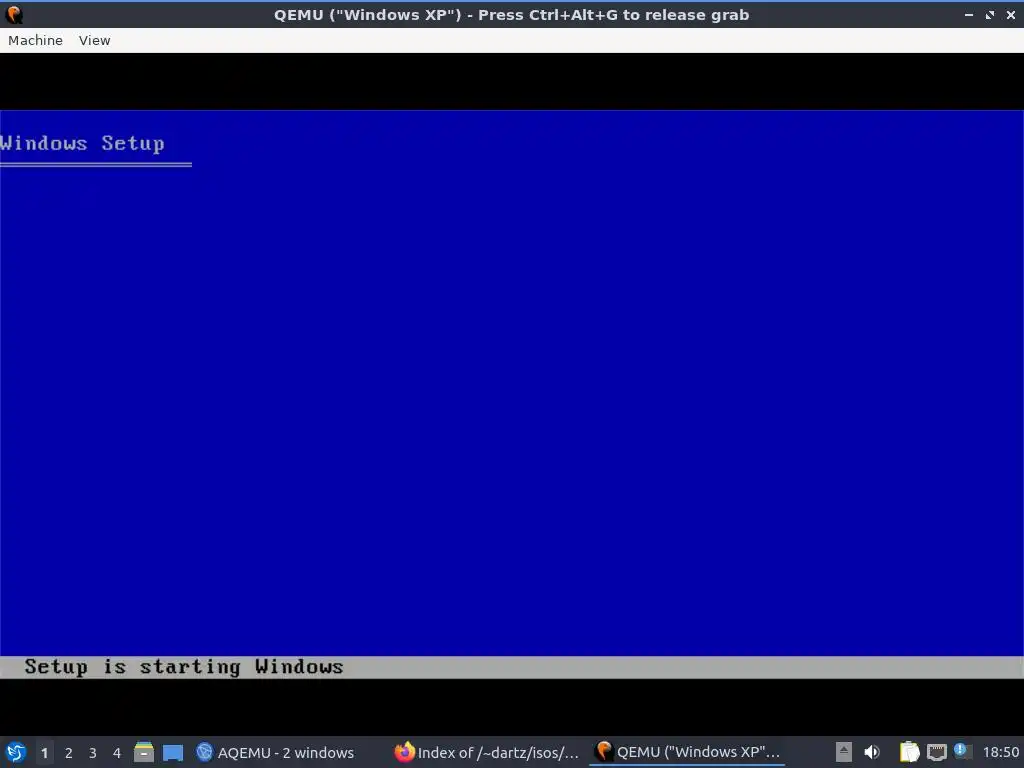
Task: Open the application launcher menu icon
Action: point(16,752)
